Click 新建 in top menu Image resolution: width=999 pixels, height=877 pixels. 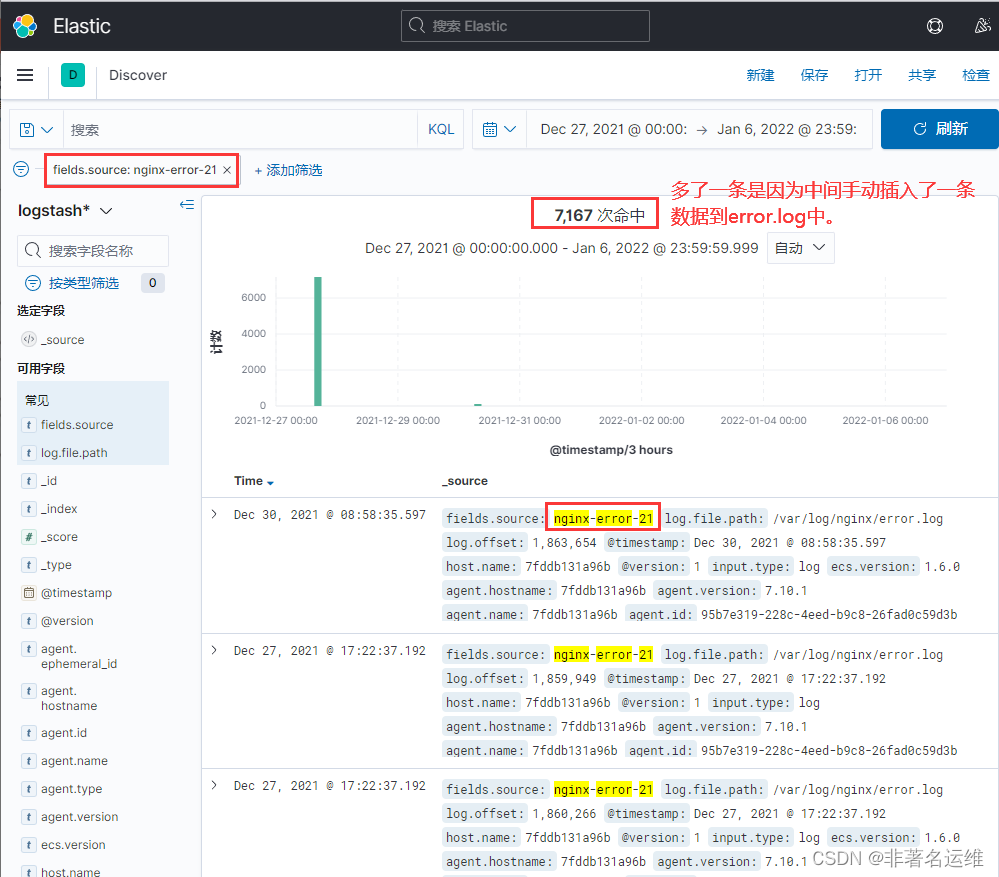tap(760, 75)
